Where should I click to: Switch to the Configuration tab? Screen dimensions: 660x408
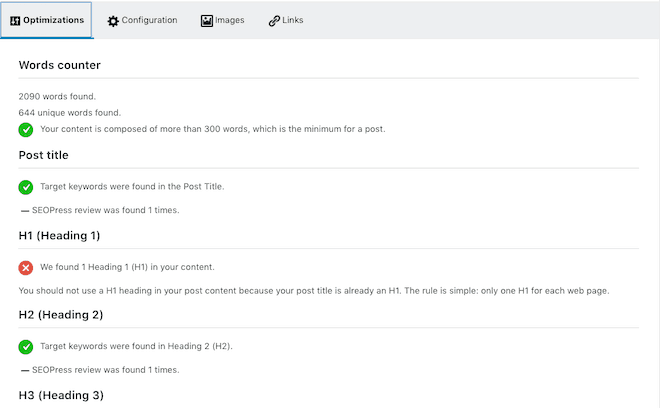click(x=142, y=20)
